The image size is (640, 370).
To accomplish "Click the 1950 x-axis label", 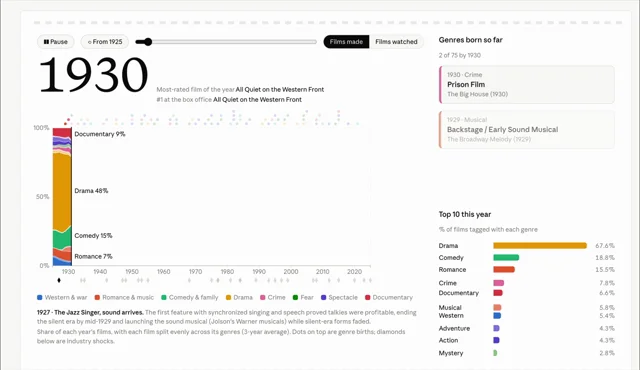I will tap(132, 272).
